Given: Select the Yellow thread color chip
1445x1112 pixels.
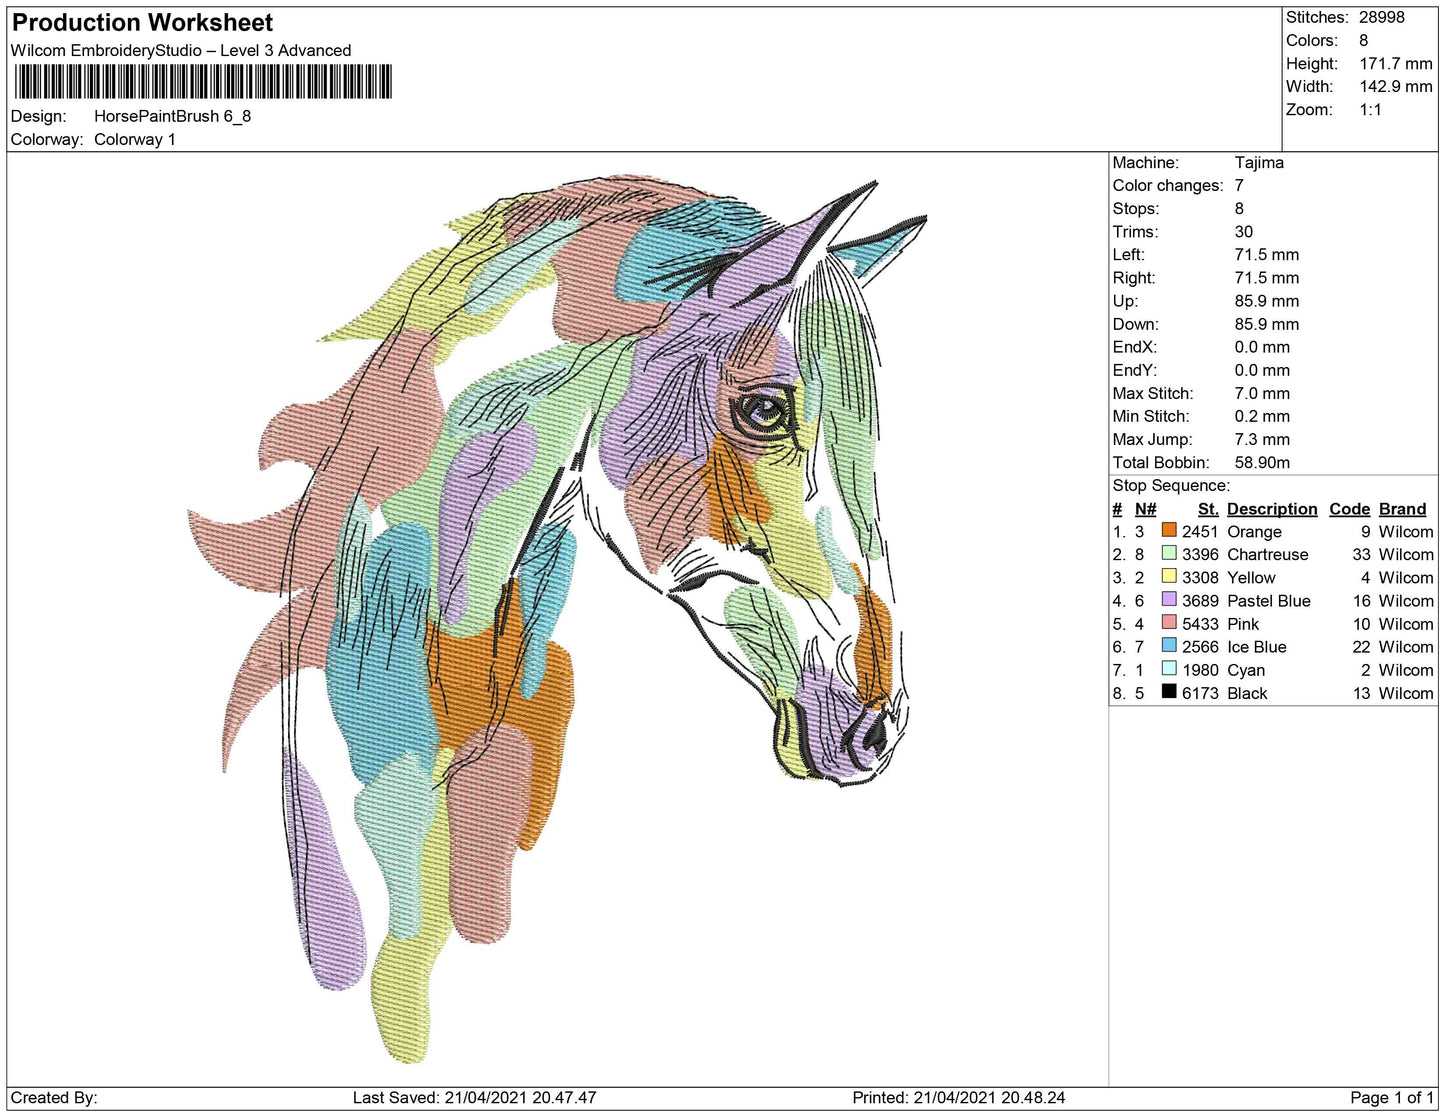Looking at the screenshot, I should 1168,578.
